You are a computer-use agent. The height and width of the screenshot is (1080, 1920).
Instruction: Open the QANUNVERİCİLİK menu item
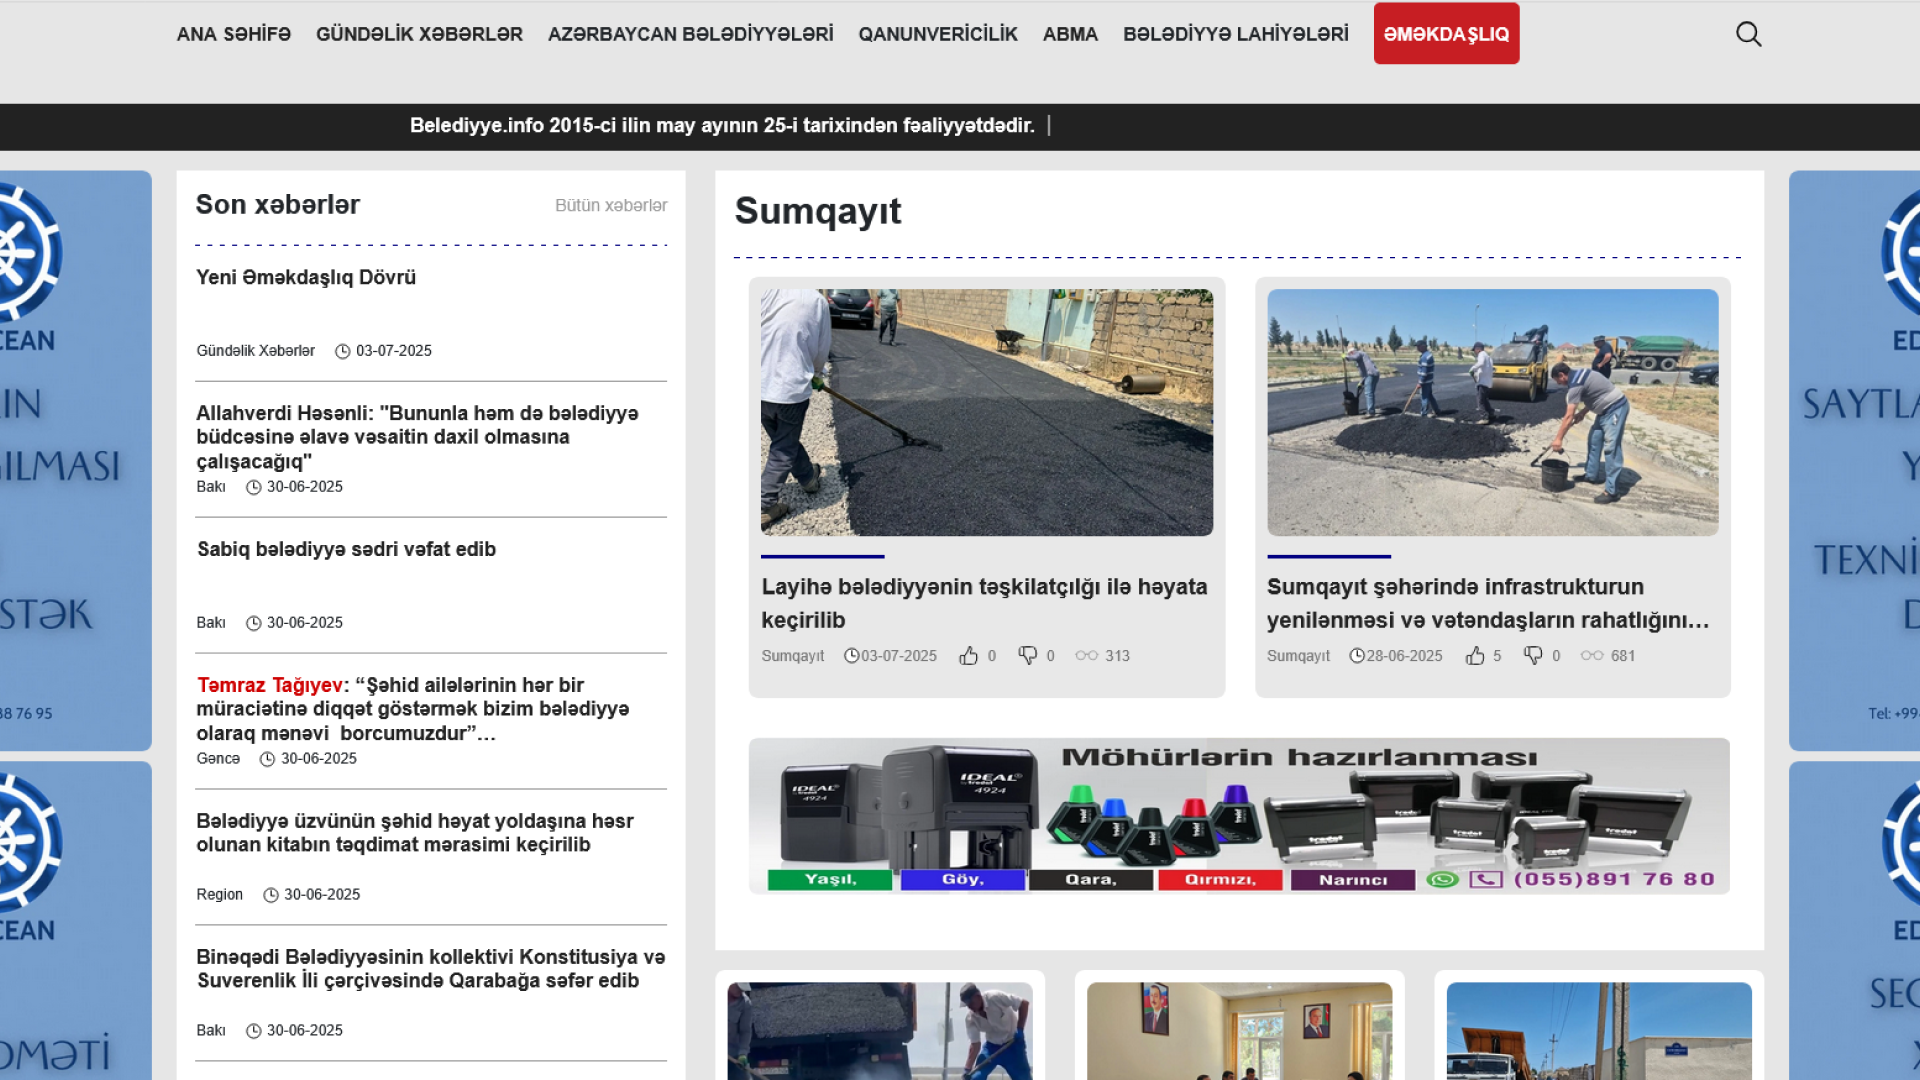coord(937,34)
